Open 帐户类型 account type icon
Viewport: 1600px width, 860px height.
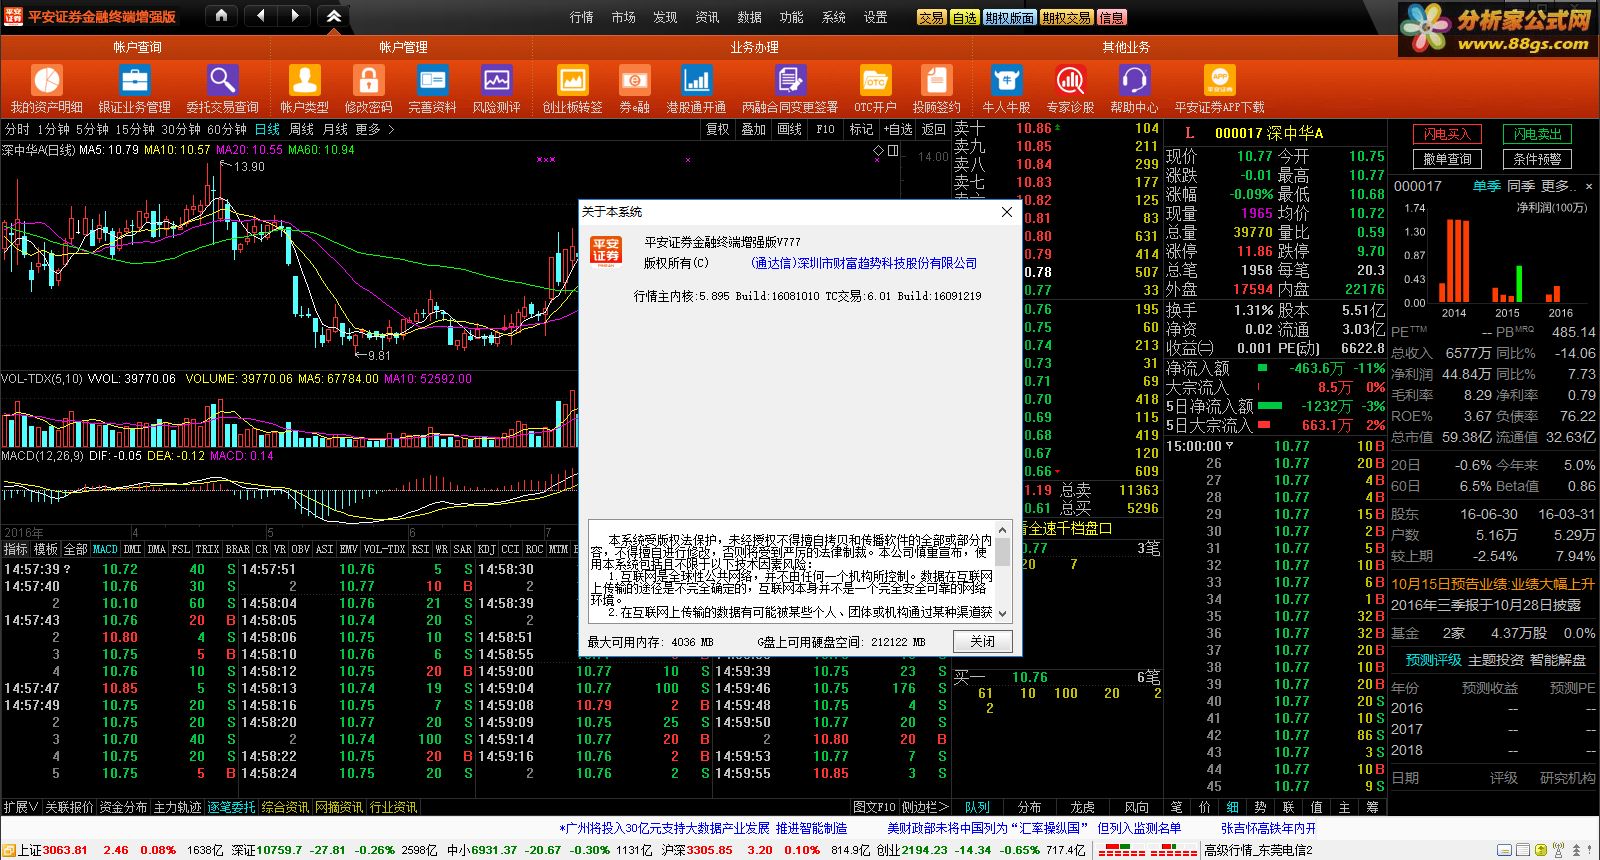tap(304, 80)
